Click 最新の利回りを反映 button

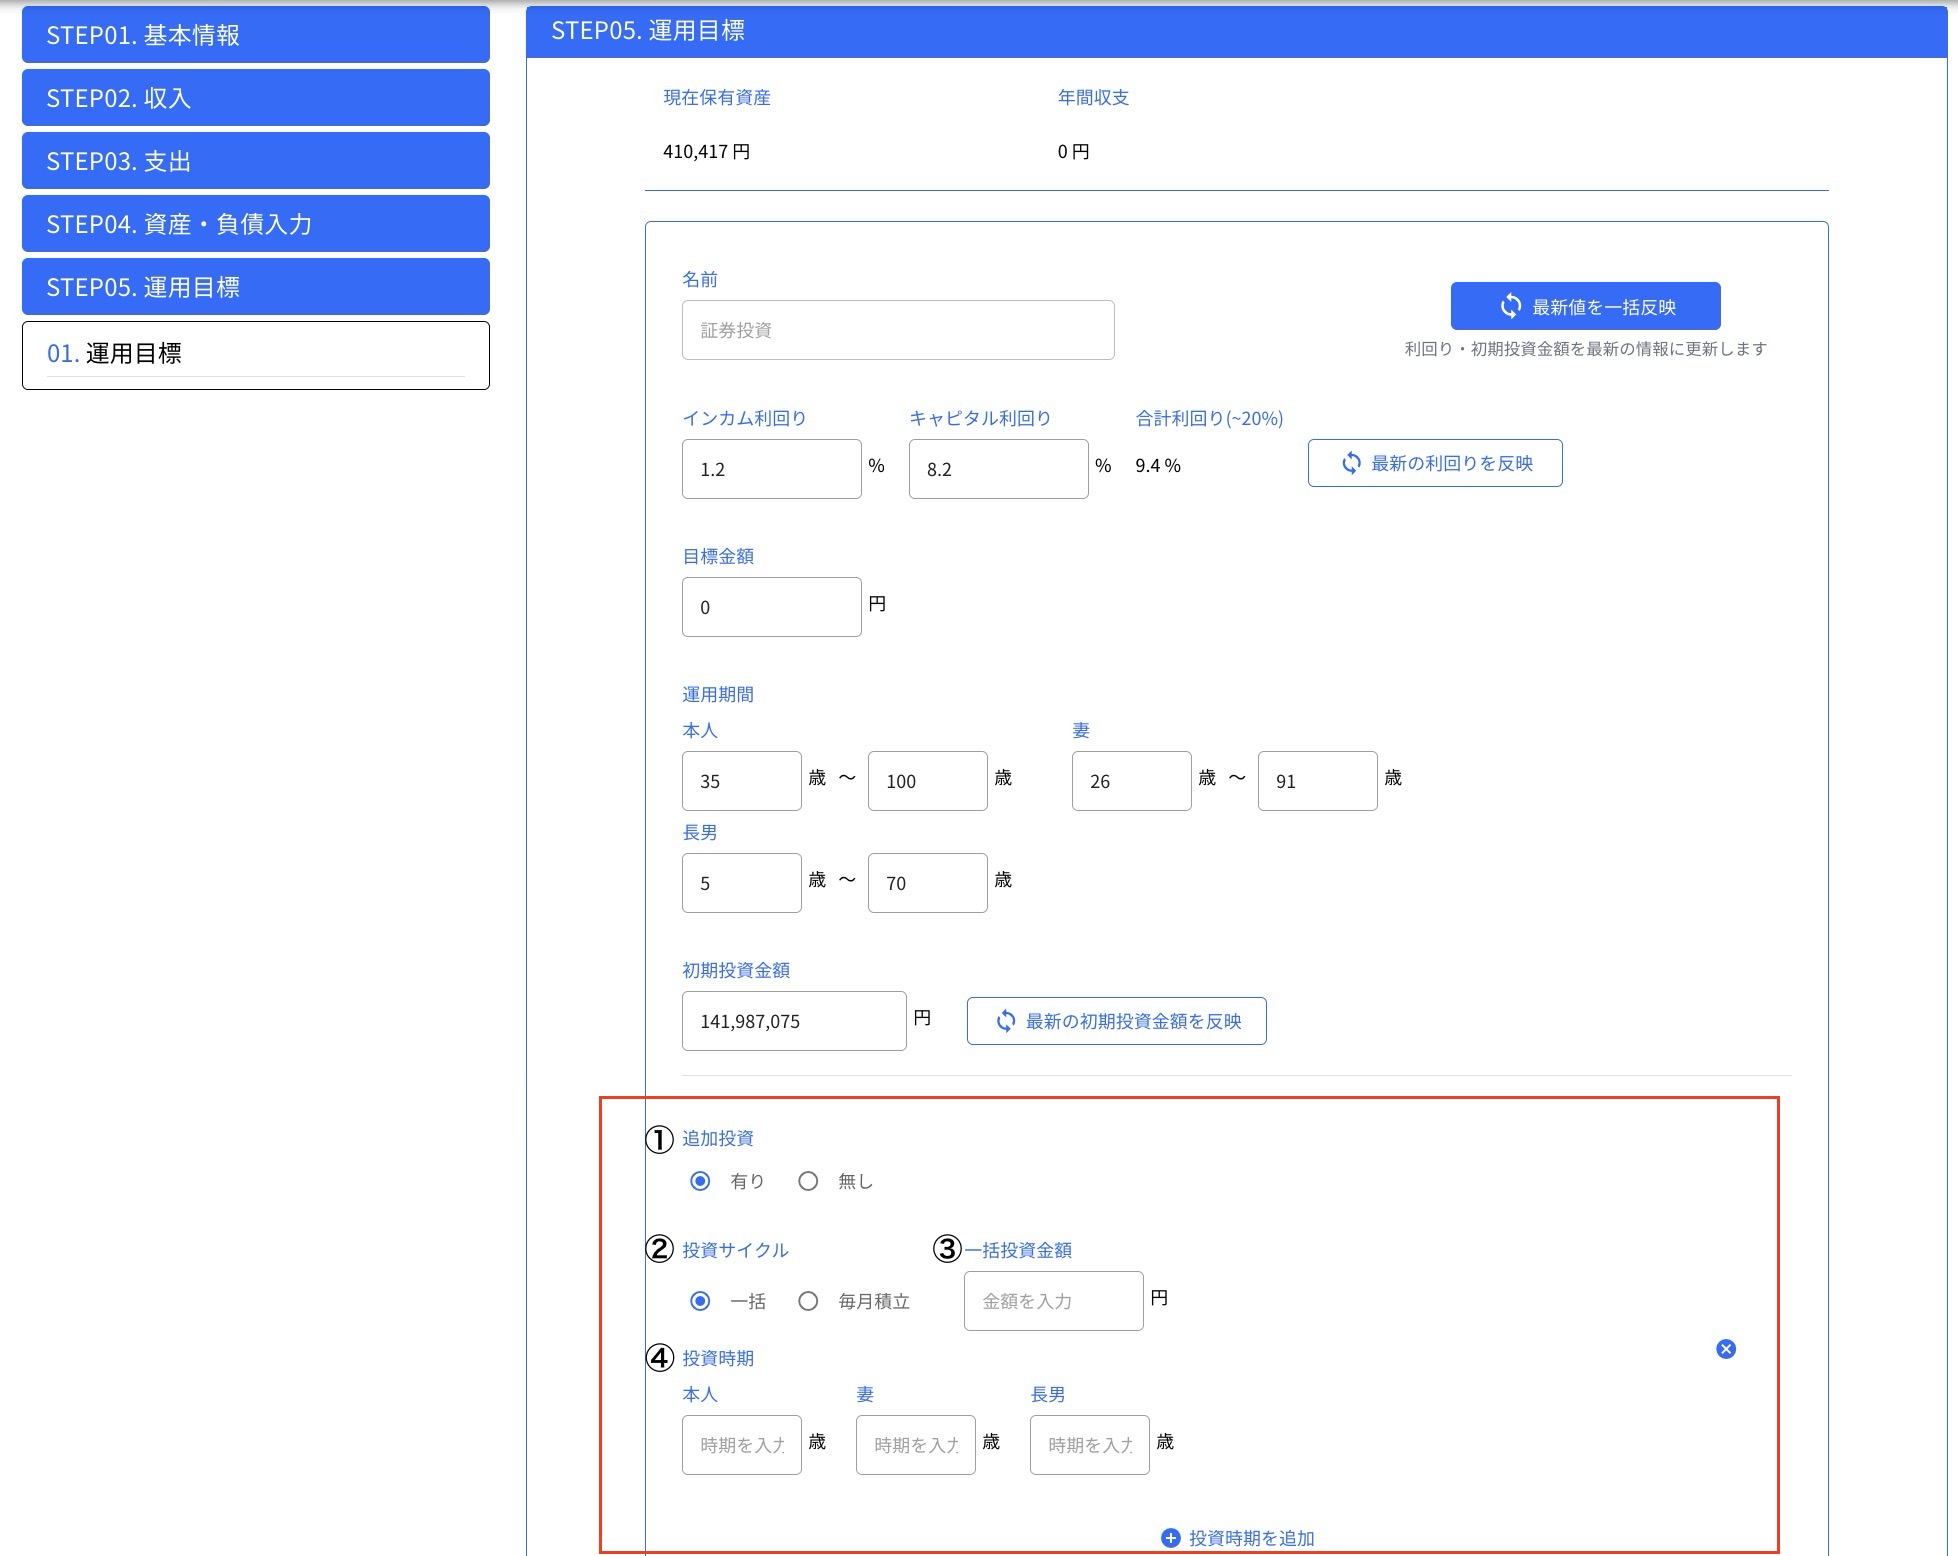[1435, 463]
